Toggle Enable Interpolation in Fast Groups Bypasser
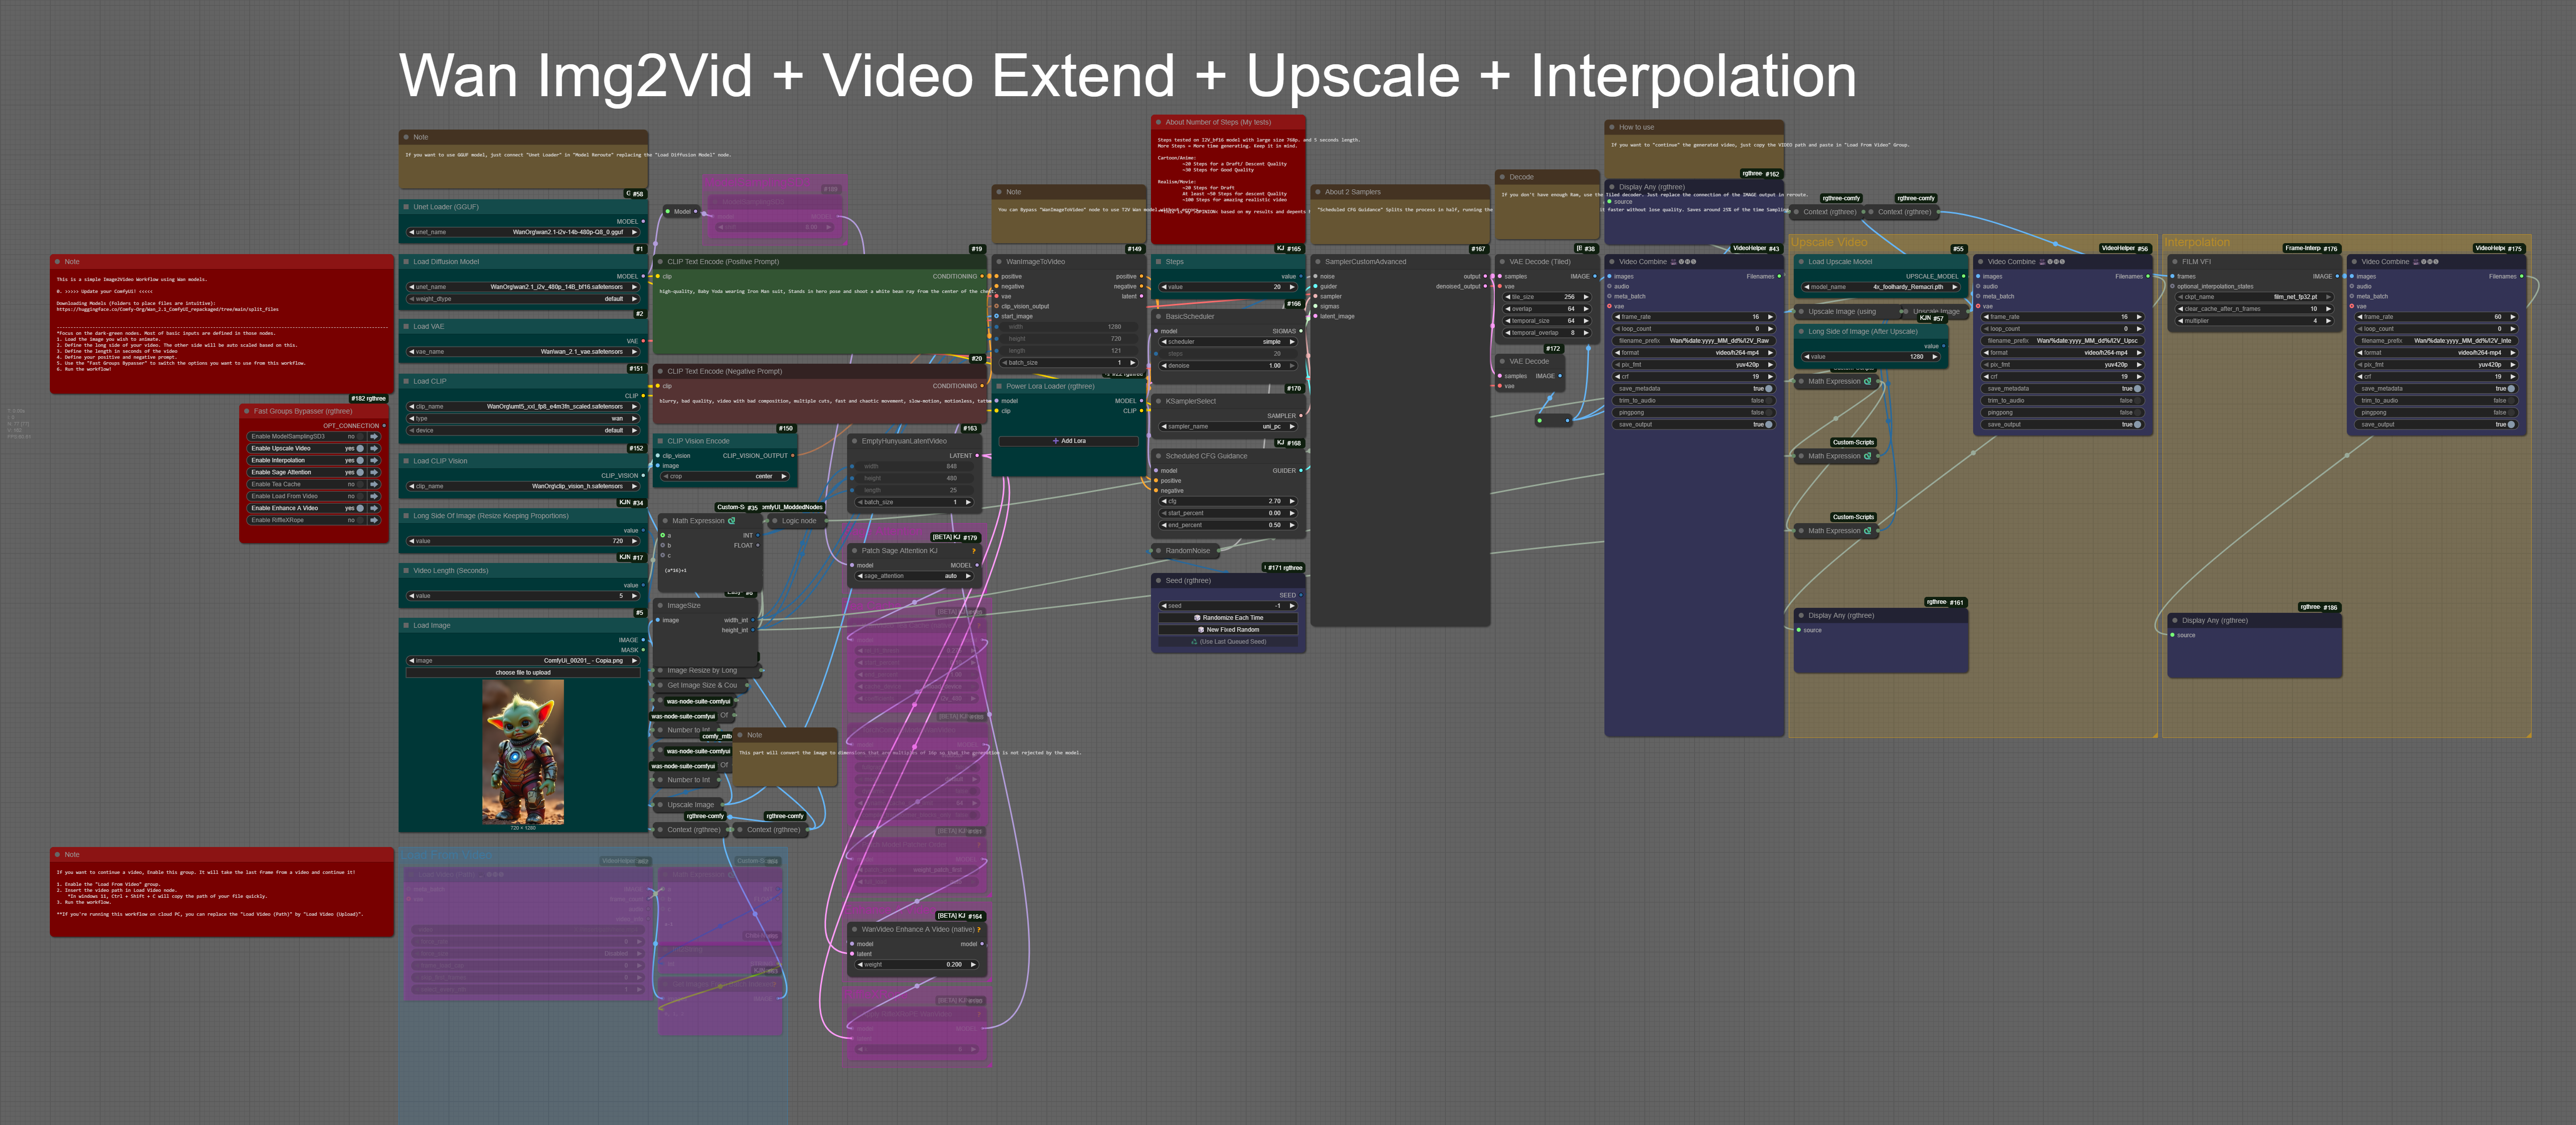The width and height of the screenshot is (2576, 1125). point(360,460)
